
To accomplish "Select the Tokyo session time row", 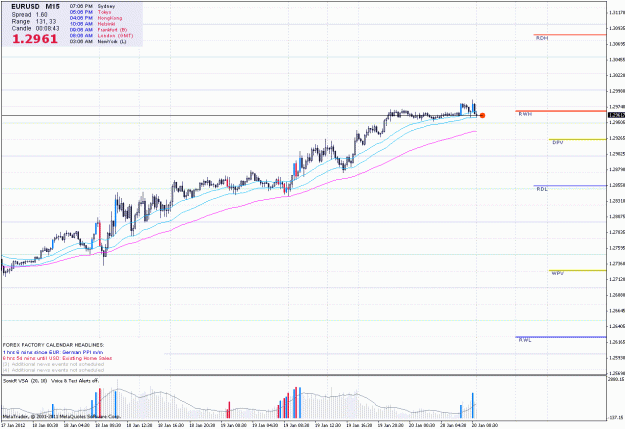I will pos(90,12).
